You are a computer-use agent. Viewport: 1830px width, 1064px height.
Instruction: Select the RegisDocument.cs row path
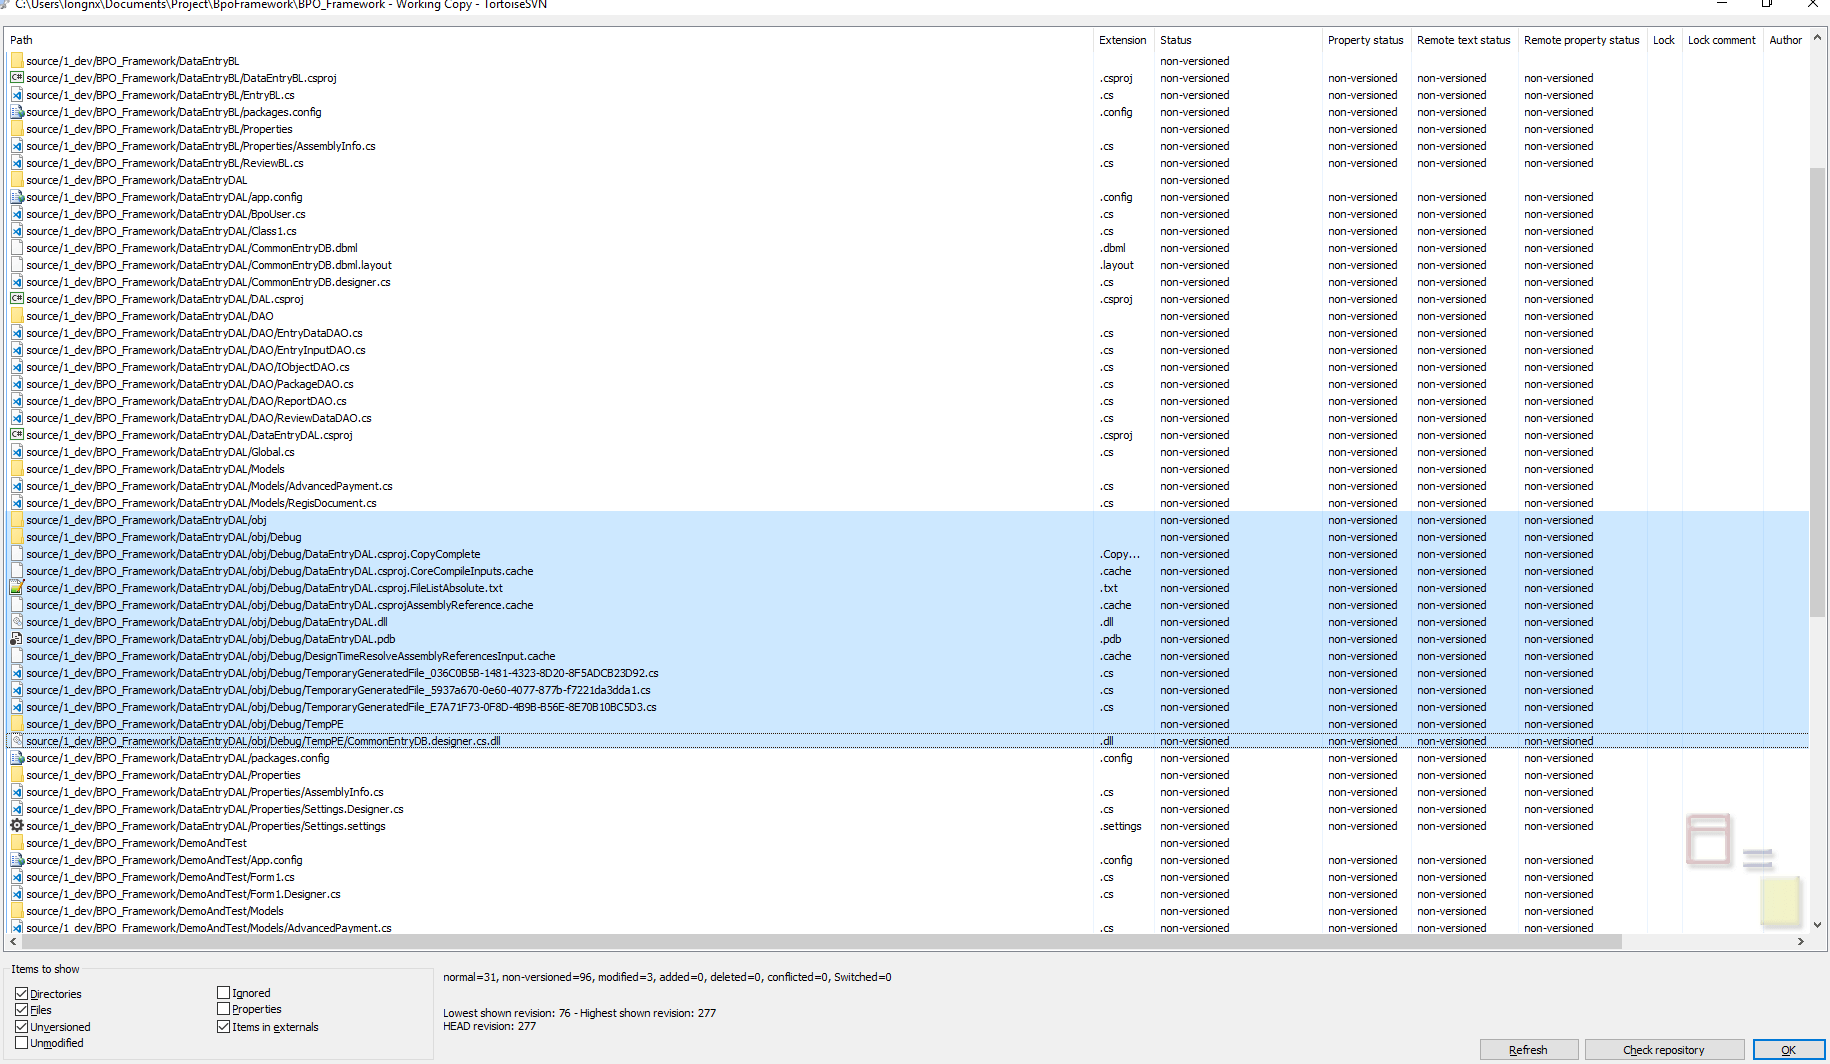[201, 503]
